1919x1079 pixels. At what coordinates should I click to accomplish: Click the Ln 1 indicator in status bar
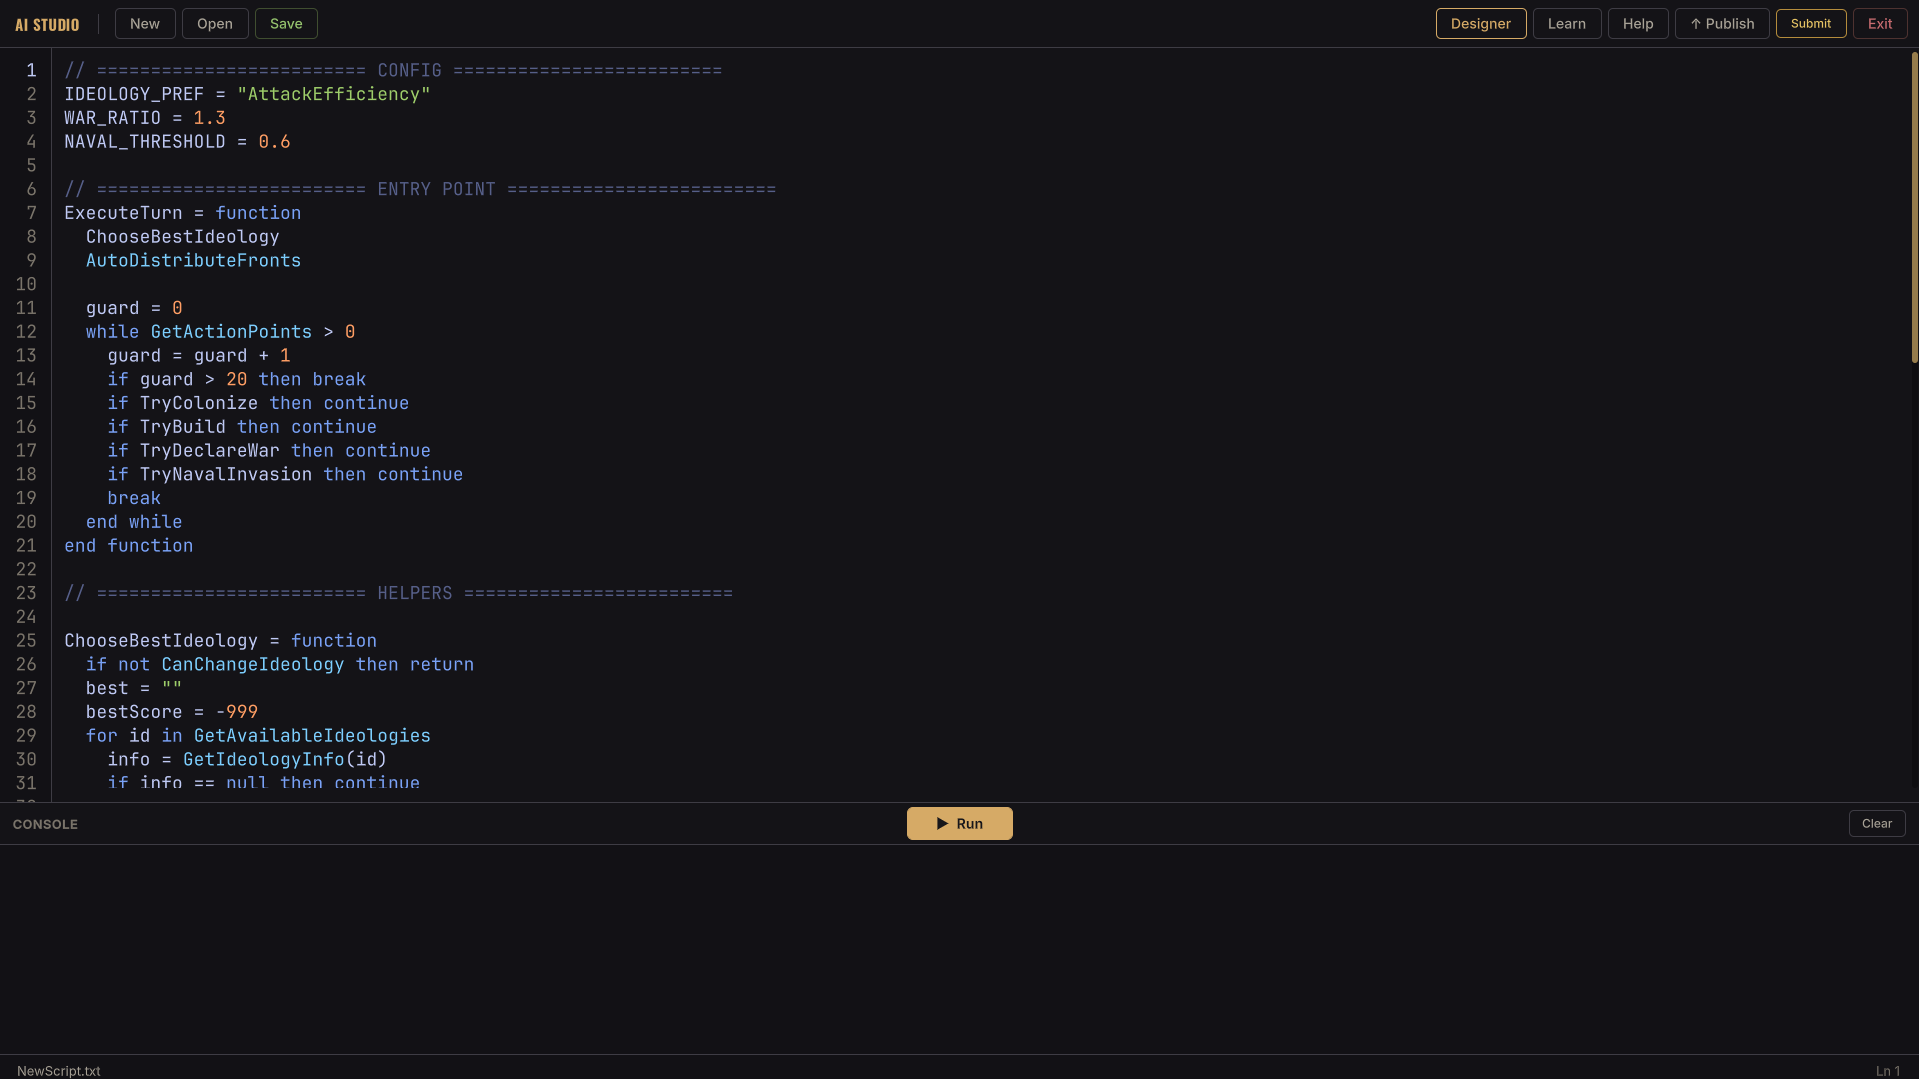(1888, 1071)
